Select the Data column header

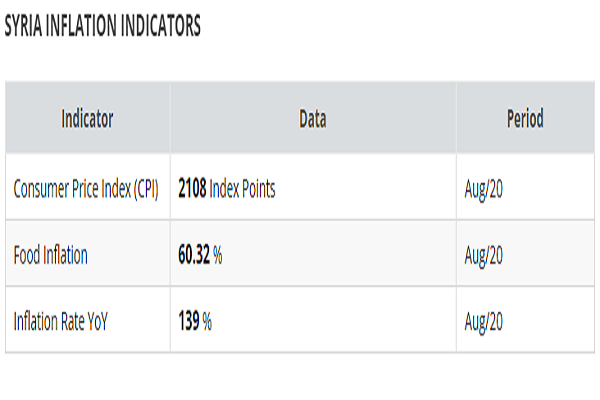tap(313, 119)
